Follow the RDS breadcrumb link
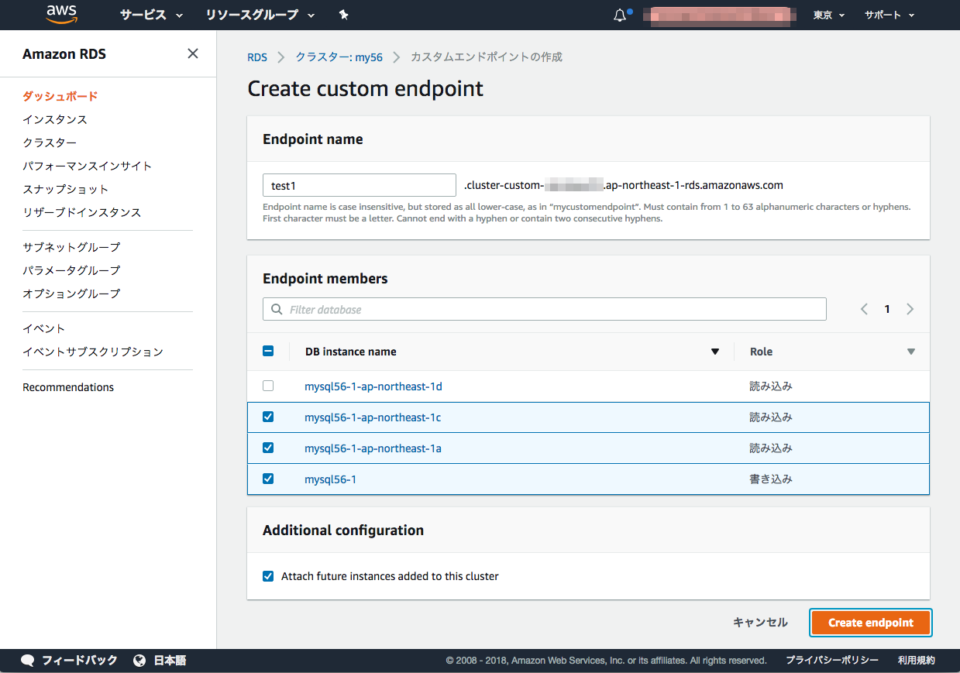This screenshot has width=960, height=673. tap(257, 57)
